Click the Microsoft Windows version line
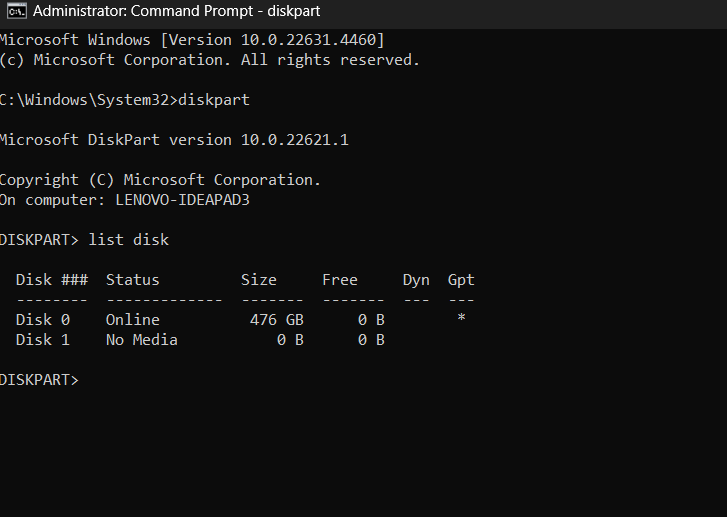 point(191,40)
